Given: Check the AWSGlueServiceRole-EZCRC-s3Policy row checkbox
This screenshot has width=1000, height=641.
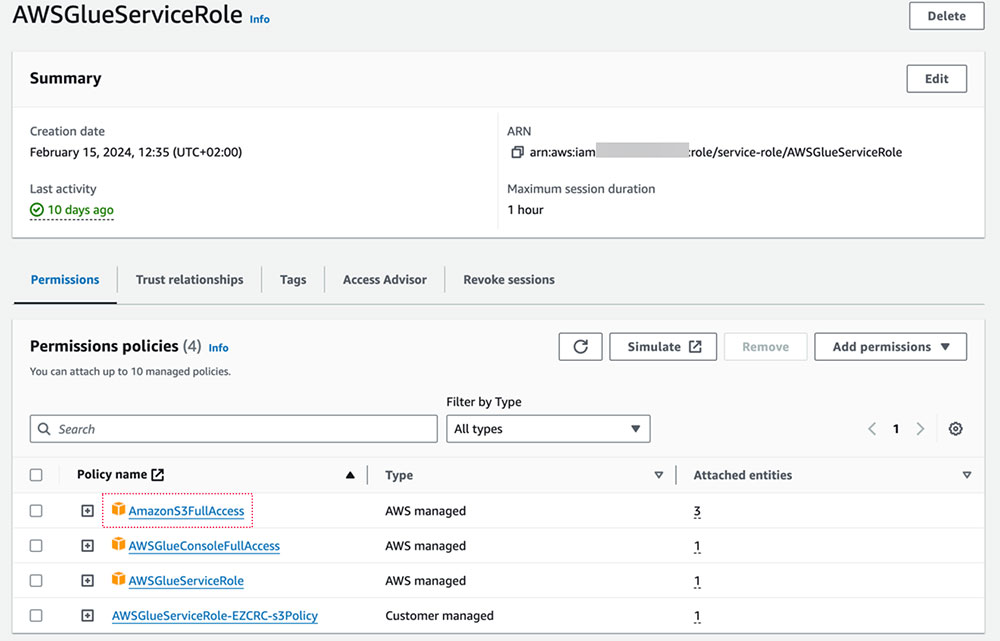Looking at the screenshot, I should [36, 615].
